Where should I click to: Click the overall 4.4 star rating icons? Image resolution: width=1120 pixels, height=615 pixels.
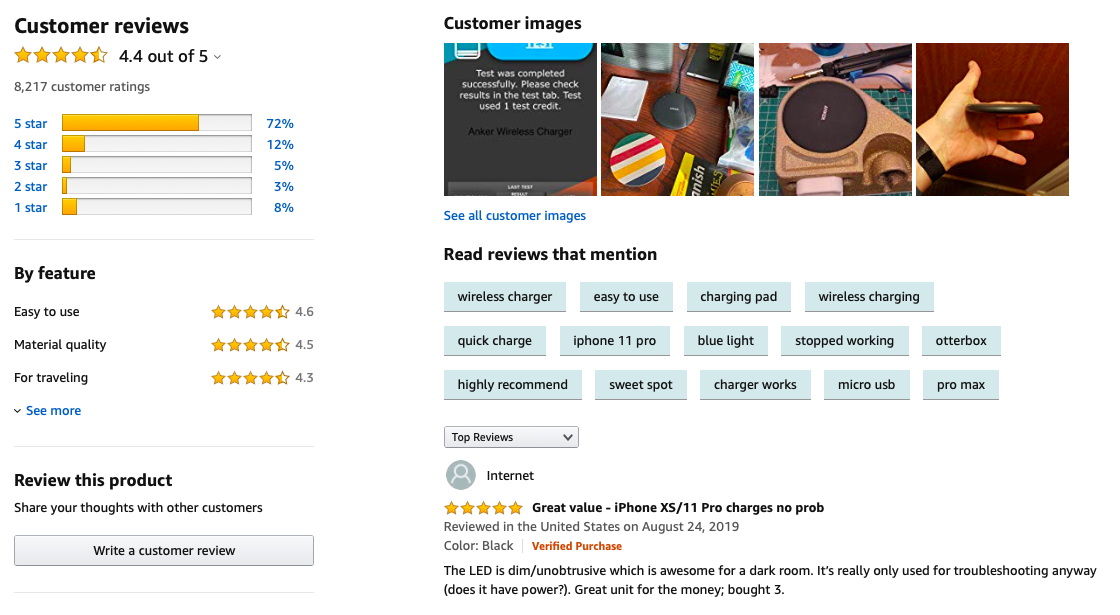(60, 56)
